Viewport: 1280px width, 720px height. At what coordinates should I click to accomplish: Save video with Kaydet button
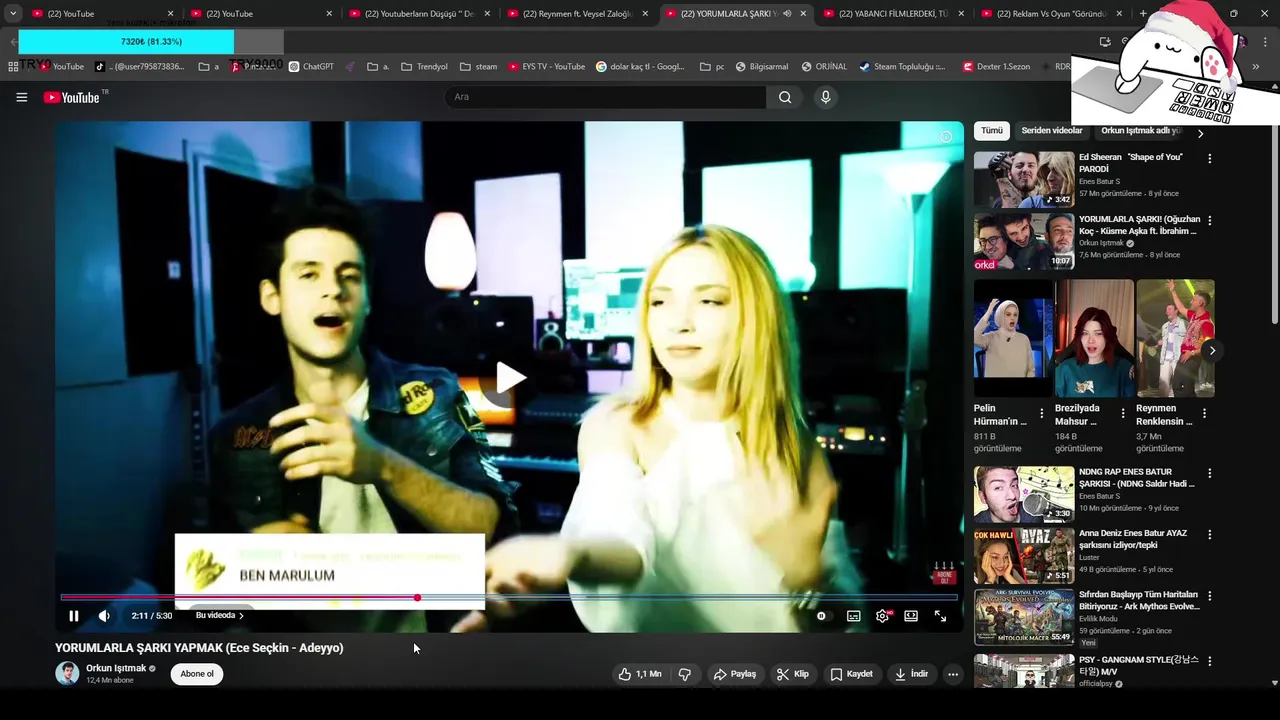[852, 674]
